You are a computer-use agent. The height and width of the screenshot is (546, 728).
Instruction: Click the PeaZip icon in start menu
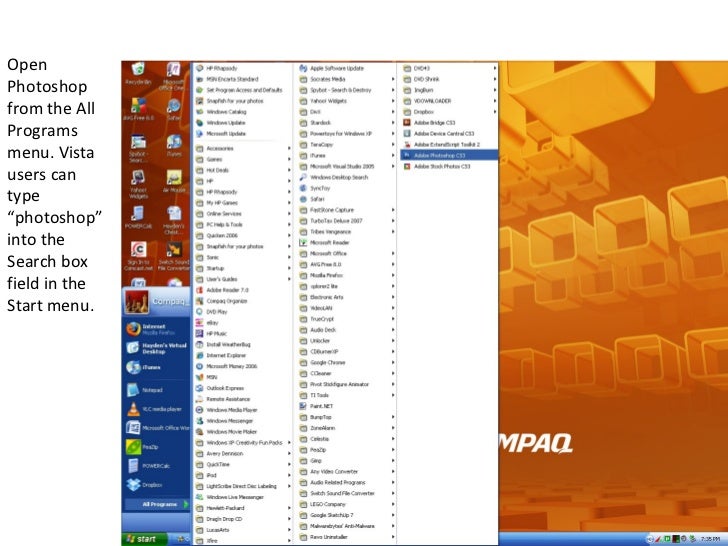(133, 447)
